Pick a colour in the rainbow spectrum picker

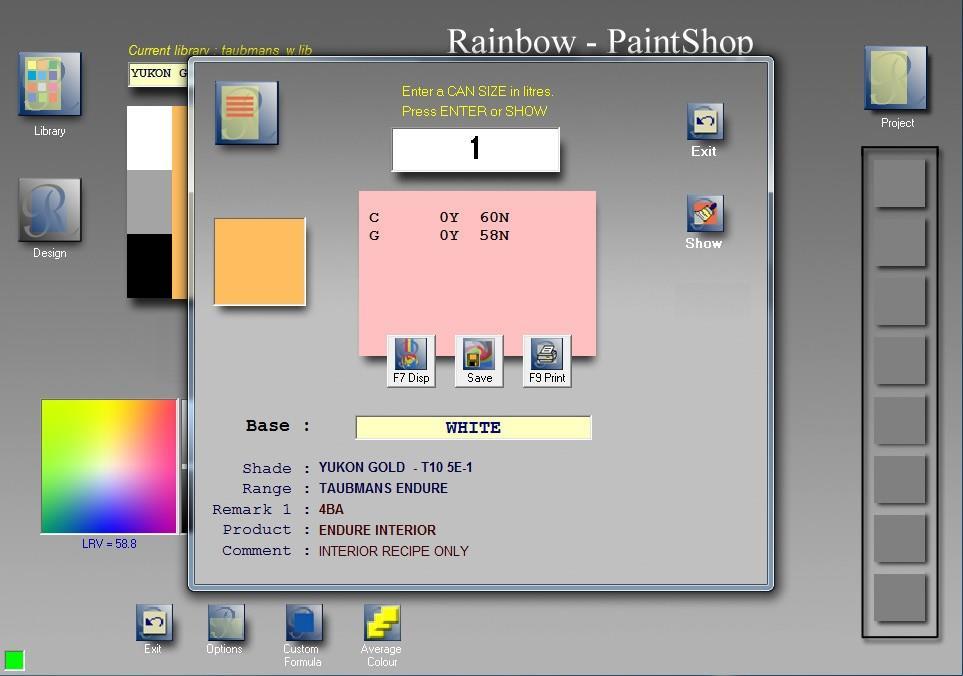tap(109, 467)
